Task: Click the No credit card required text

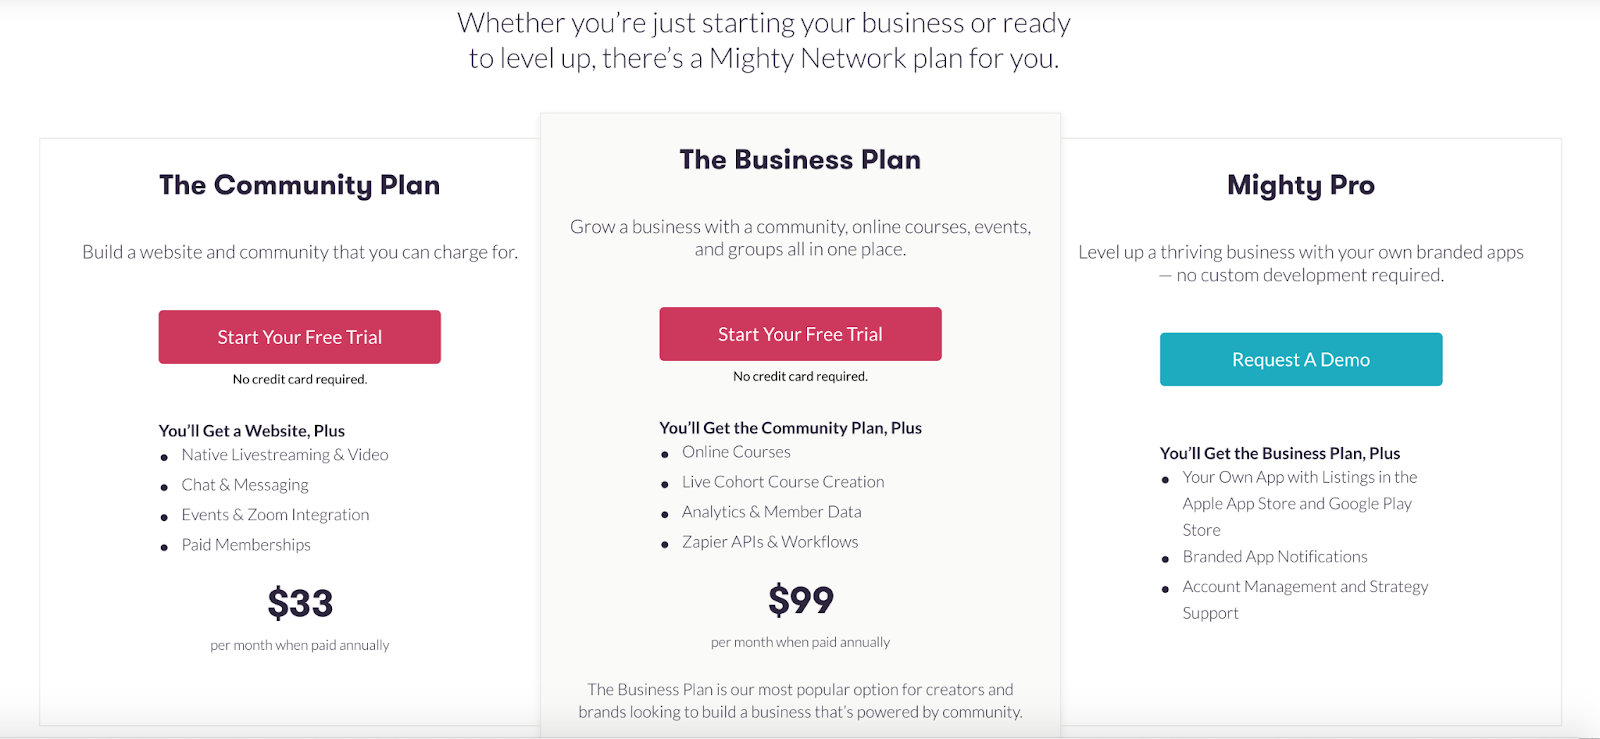Action: [x=299, y=379]
